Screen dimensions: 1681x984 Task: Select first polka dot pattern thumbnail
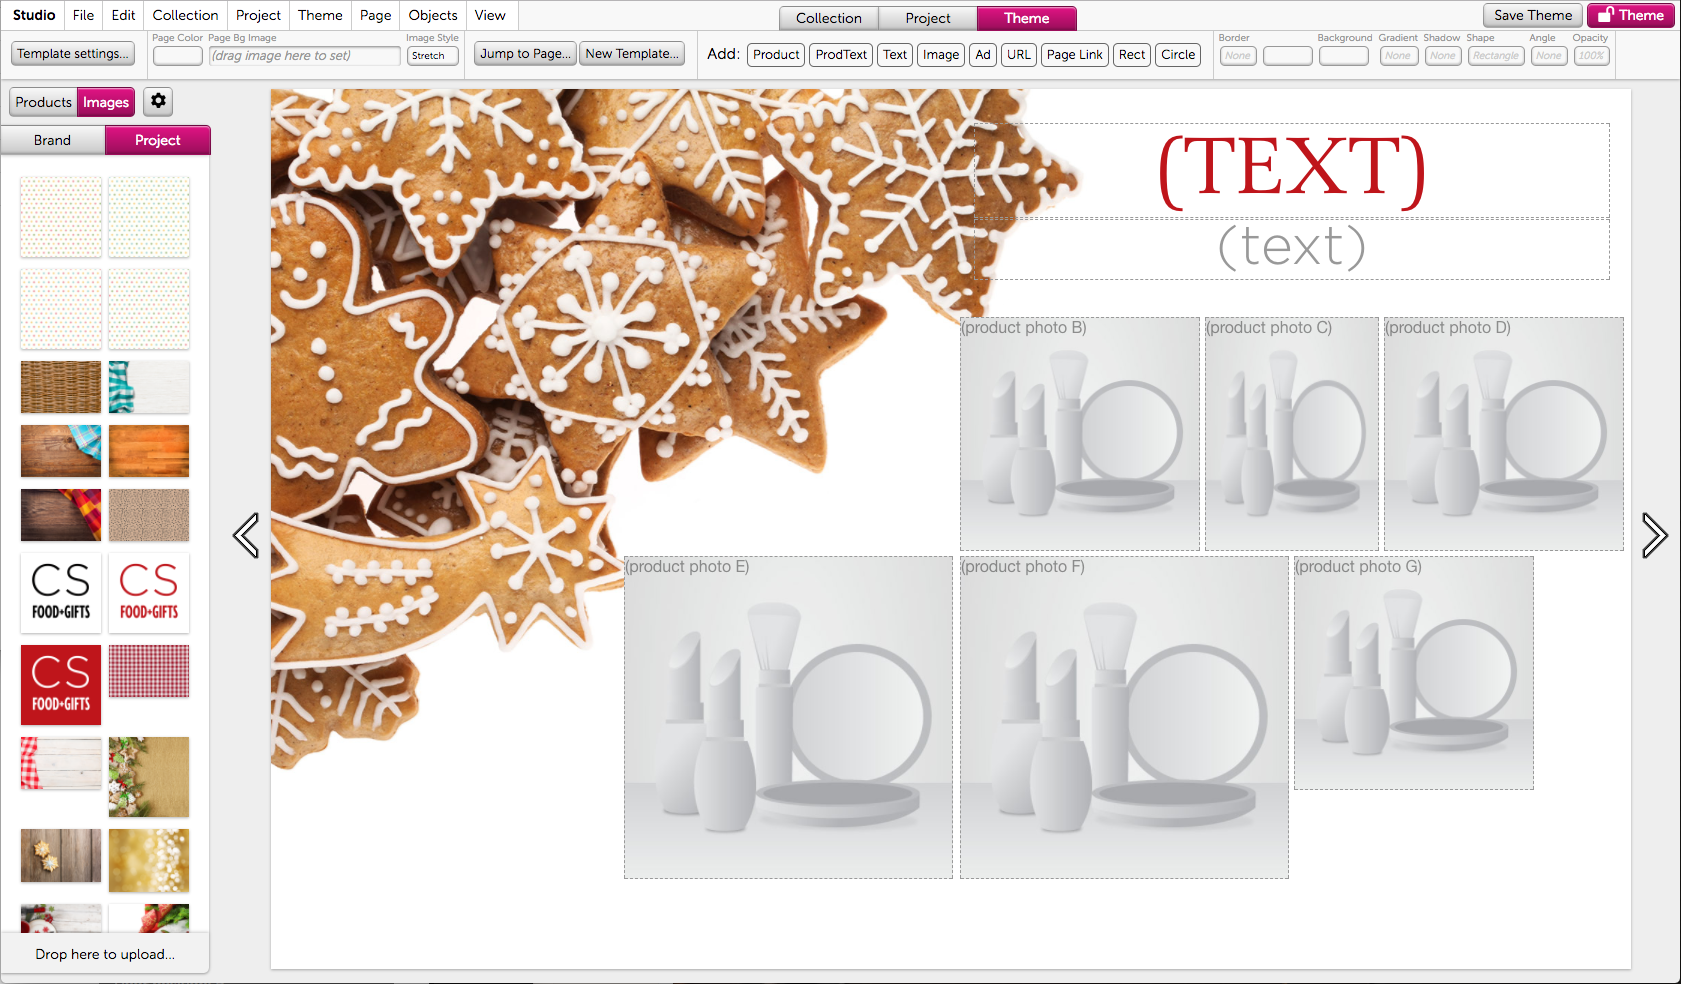coord(61,217)
